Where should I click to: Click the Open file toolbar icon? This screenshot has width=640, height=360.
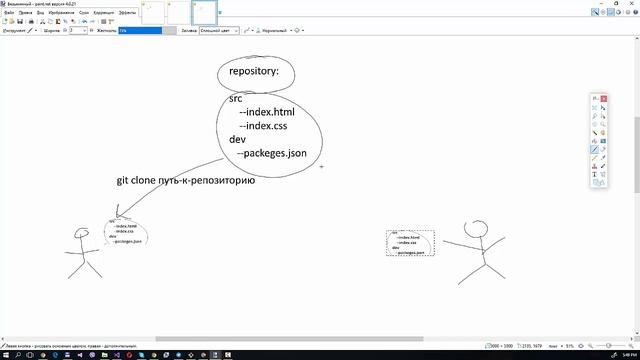click(x=12, y=21)
